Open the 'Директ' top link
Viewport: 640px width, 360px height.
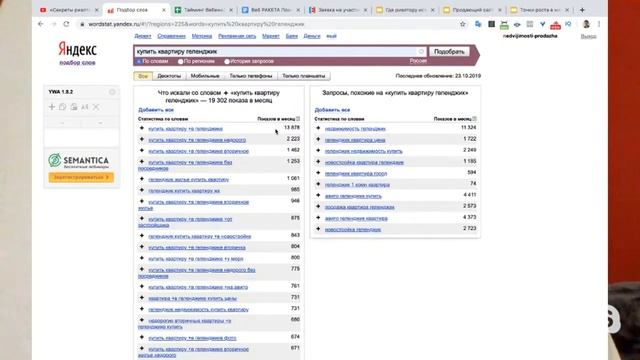pyautogui.click(x=143, y=36)
